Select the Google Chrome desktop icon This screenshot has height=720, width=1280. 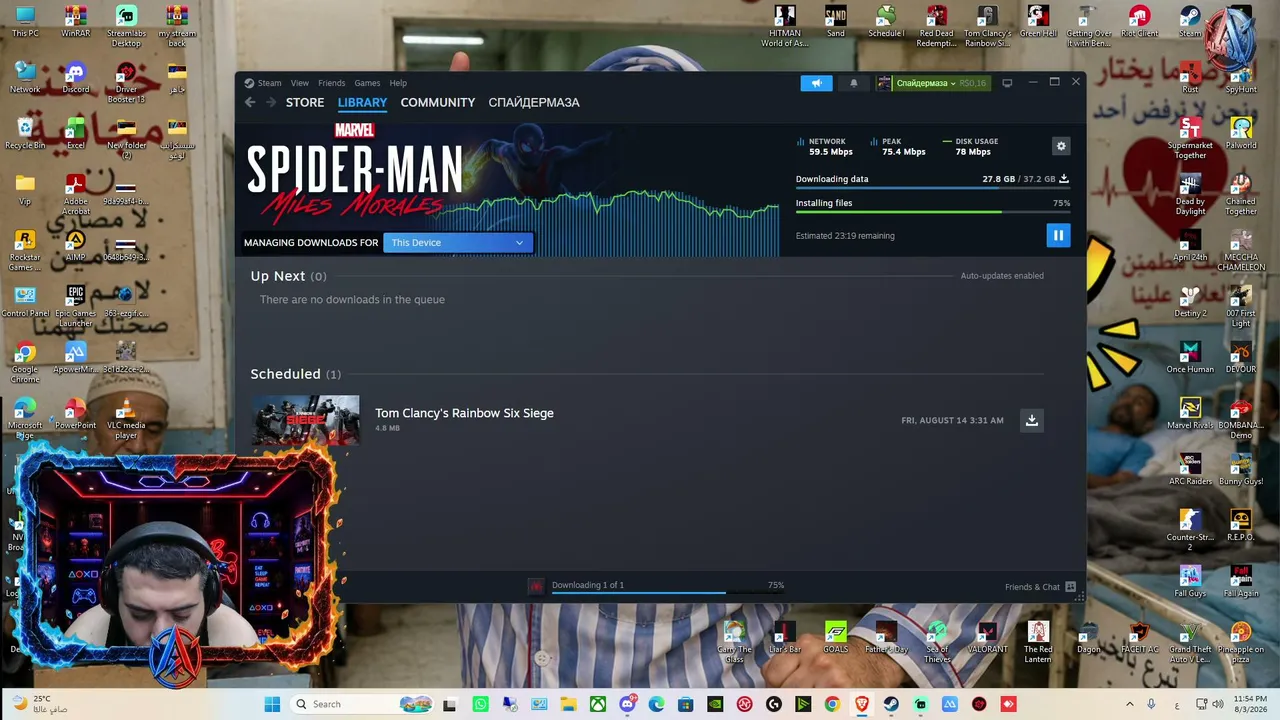(x=25, y=363)
